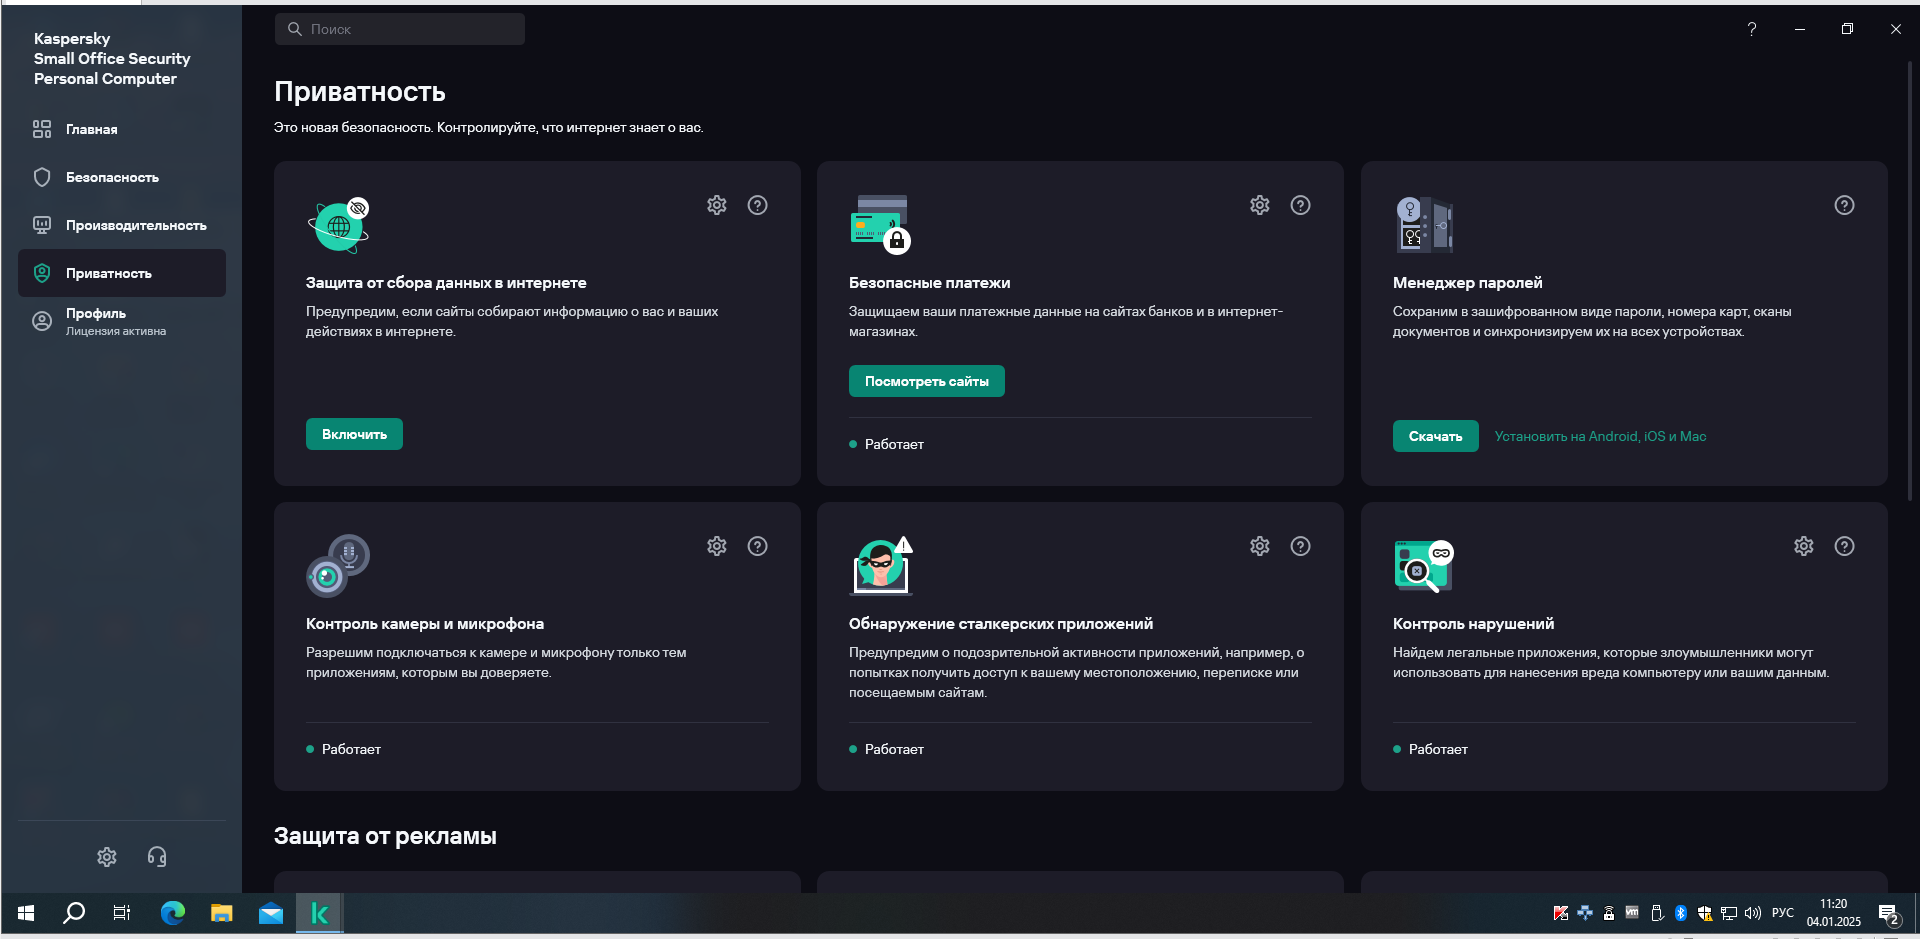Click Менеджер паролей card title
The width and height of the screenshot is (1920, 939).
(1467, 283)
